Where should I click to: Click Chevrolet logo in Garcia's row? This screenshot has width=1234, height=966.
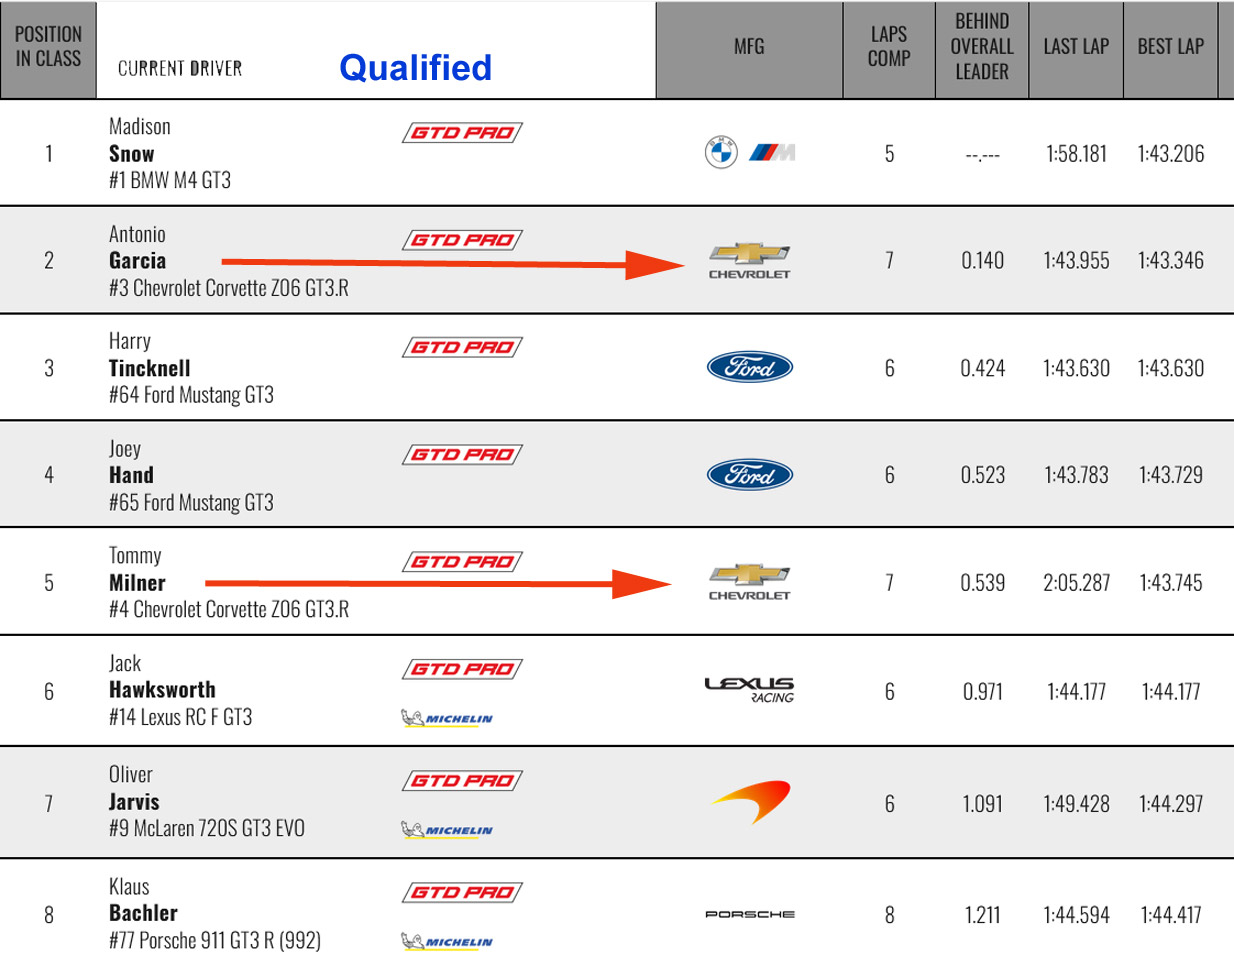[749, 260]
